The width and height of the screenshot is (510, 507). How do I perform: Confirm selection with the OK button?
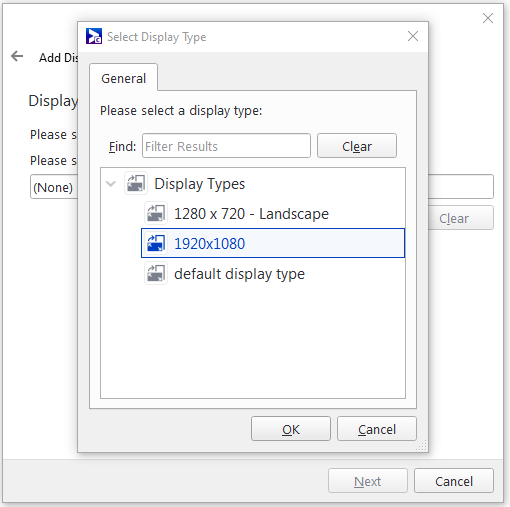(x=291, y=429)
